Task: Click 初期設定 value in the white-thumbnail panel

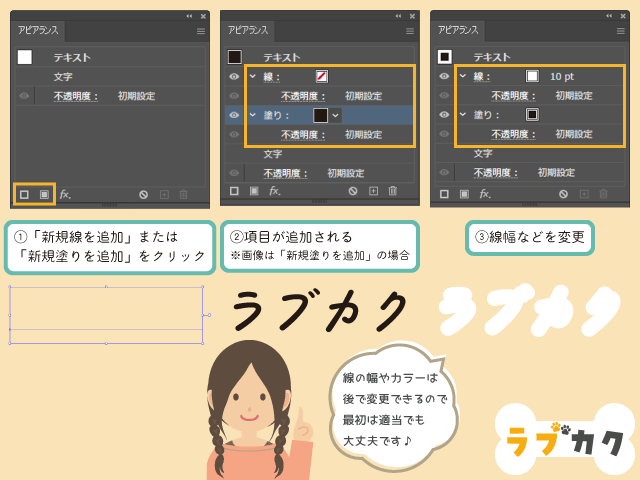Action: click(x=136, y=96)
